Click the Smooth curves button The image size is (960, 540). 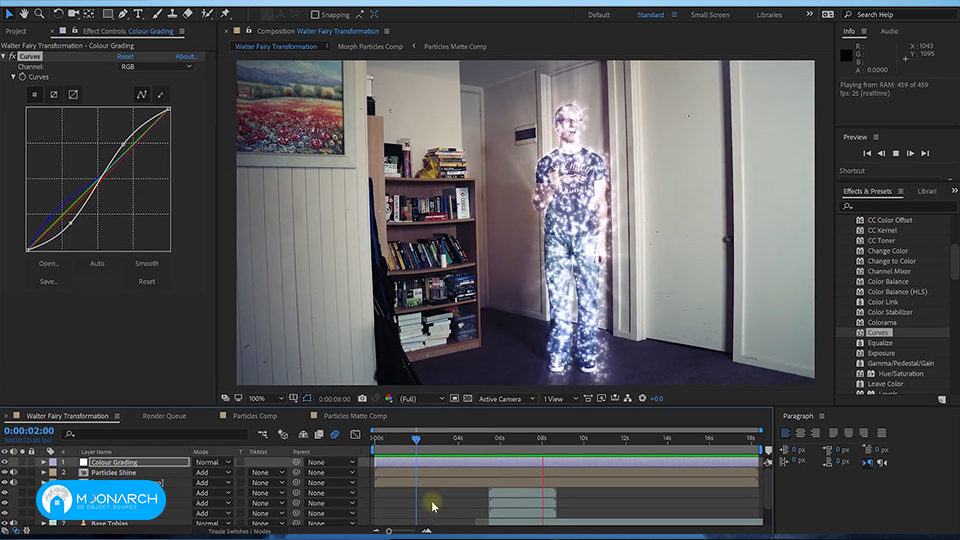146,263
